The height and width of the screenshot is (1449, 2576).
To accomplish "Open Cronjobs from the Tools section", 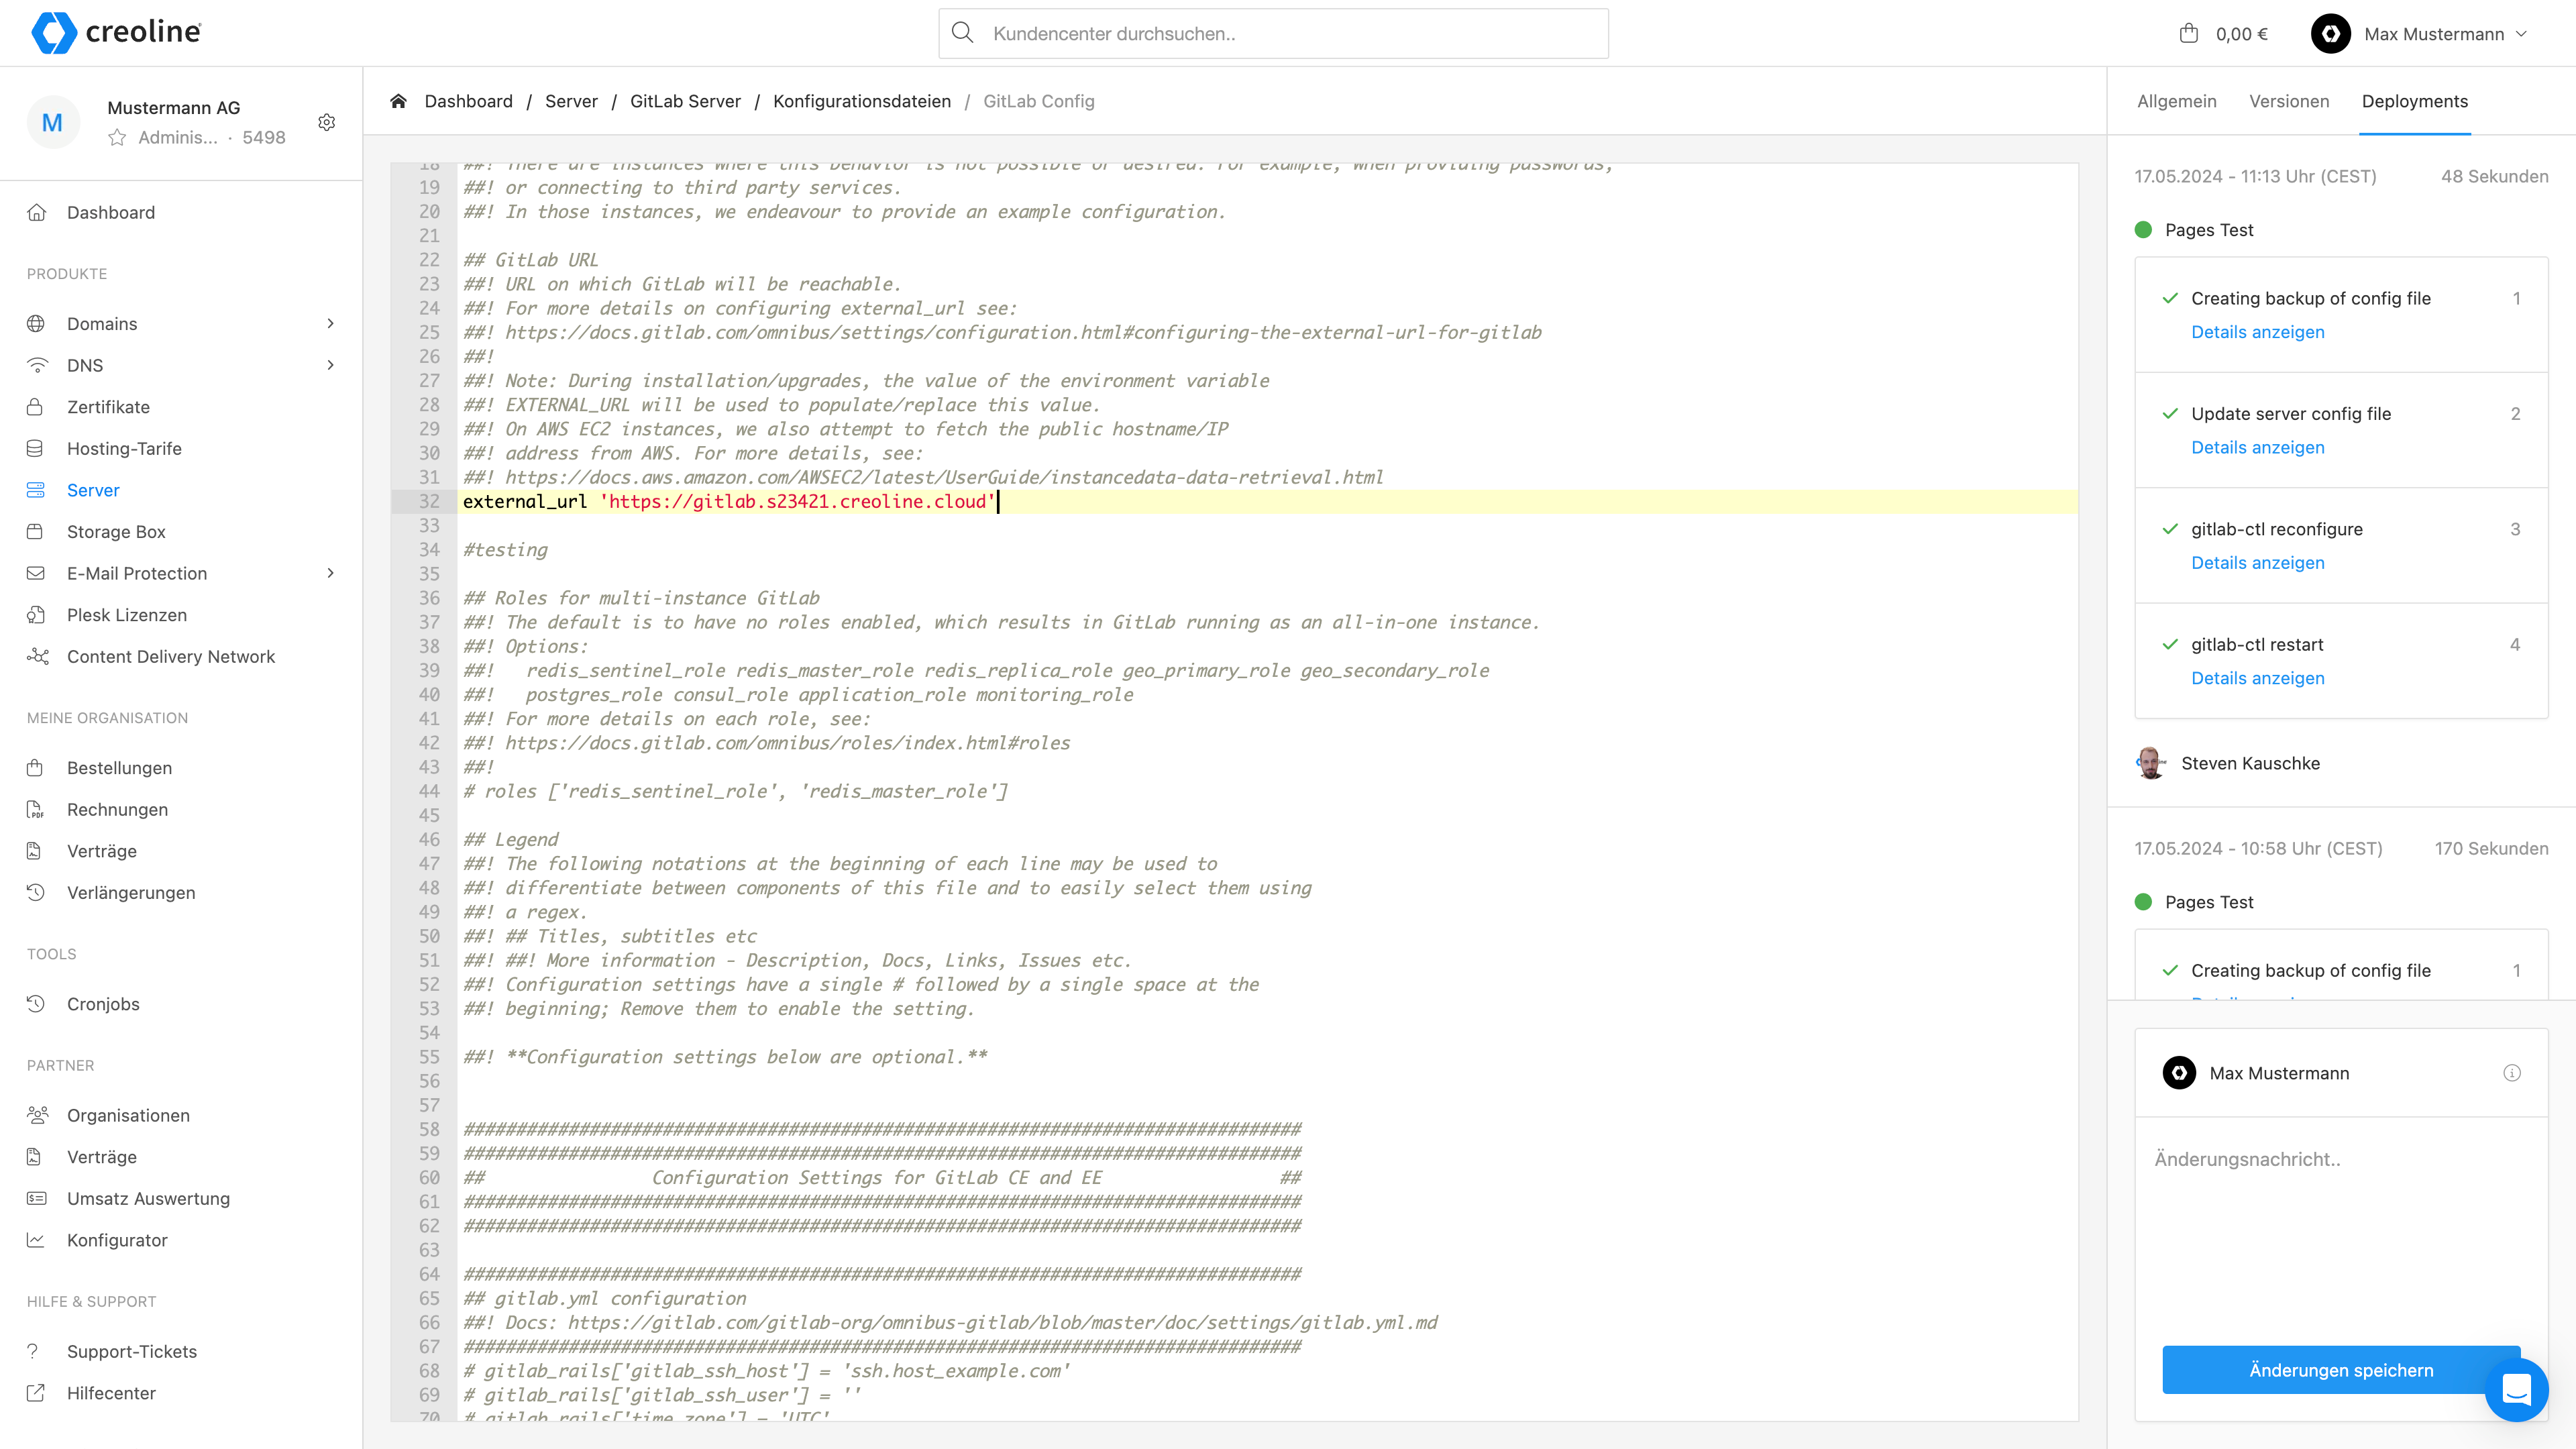I will pos(103,1003).
